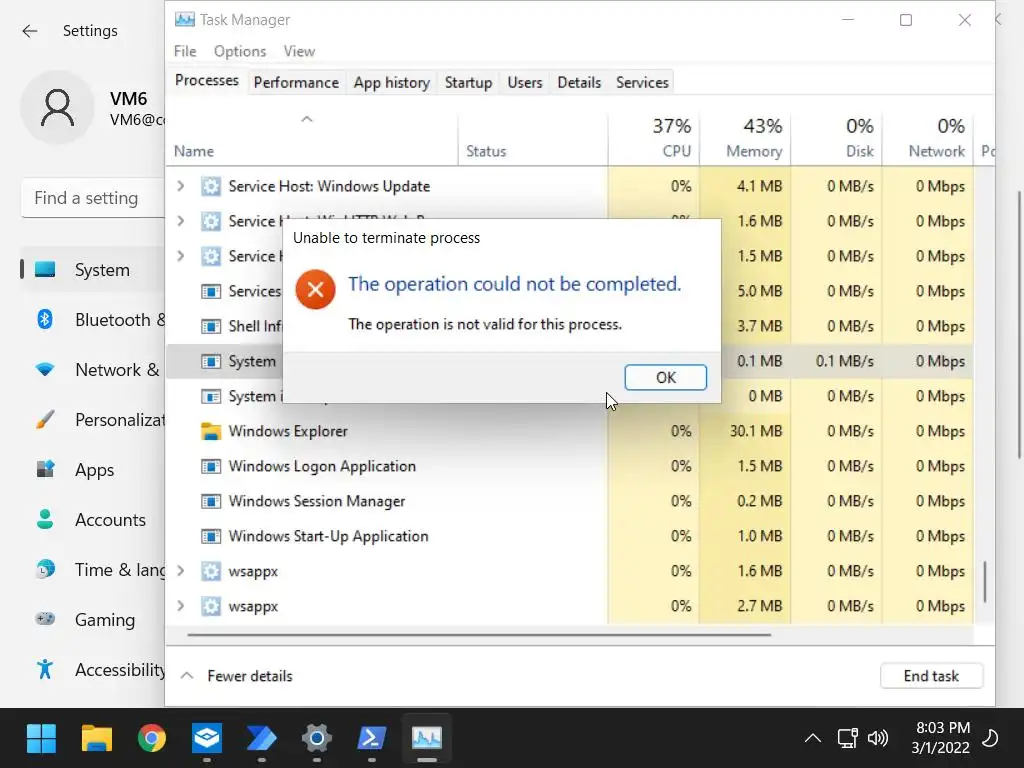The width and height of the screenshot is (1024, 768).
Task: Open the Windows Start menu
Action: (41, 739)
